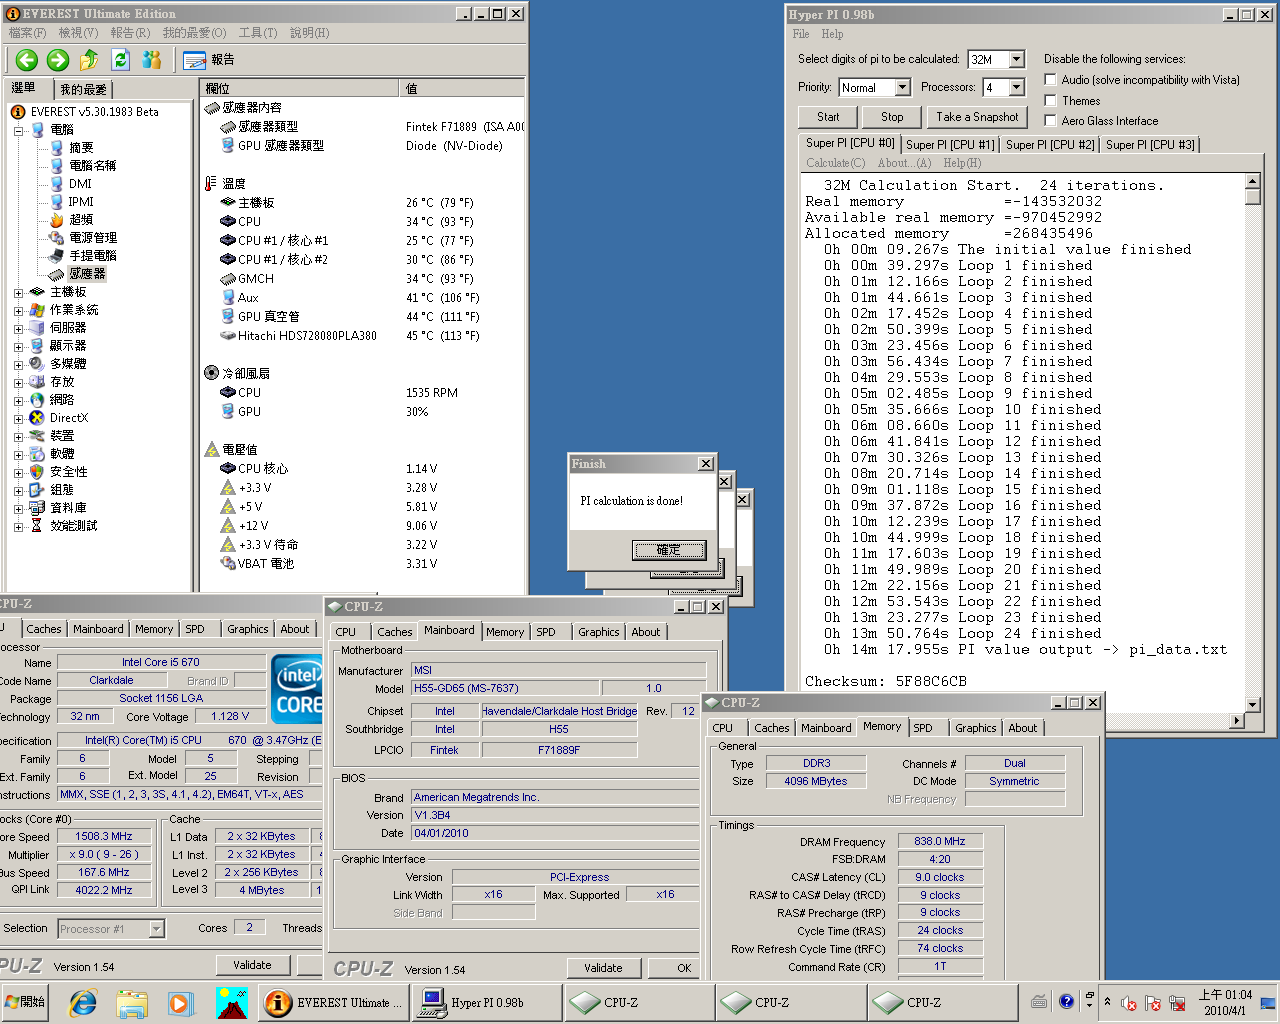Select the DMI item in EVEREST tree

[x=80, y=184]
